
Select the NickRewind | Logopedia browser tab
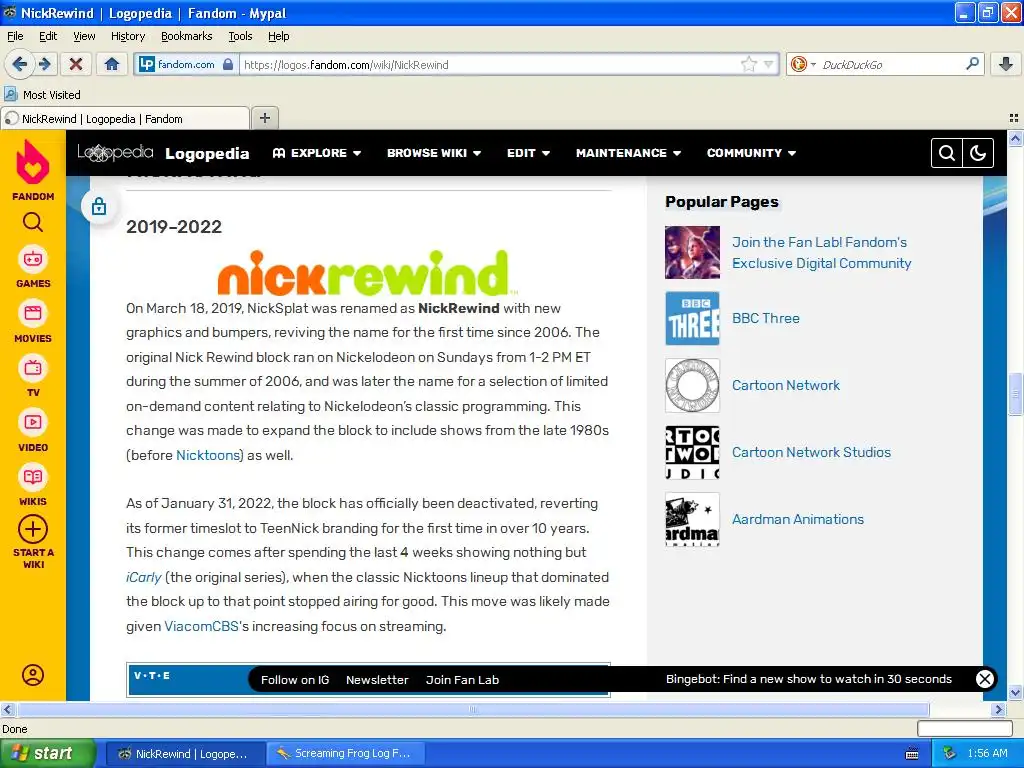point(125,118)
